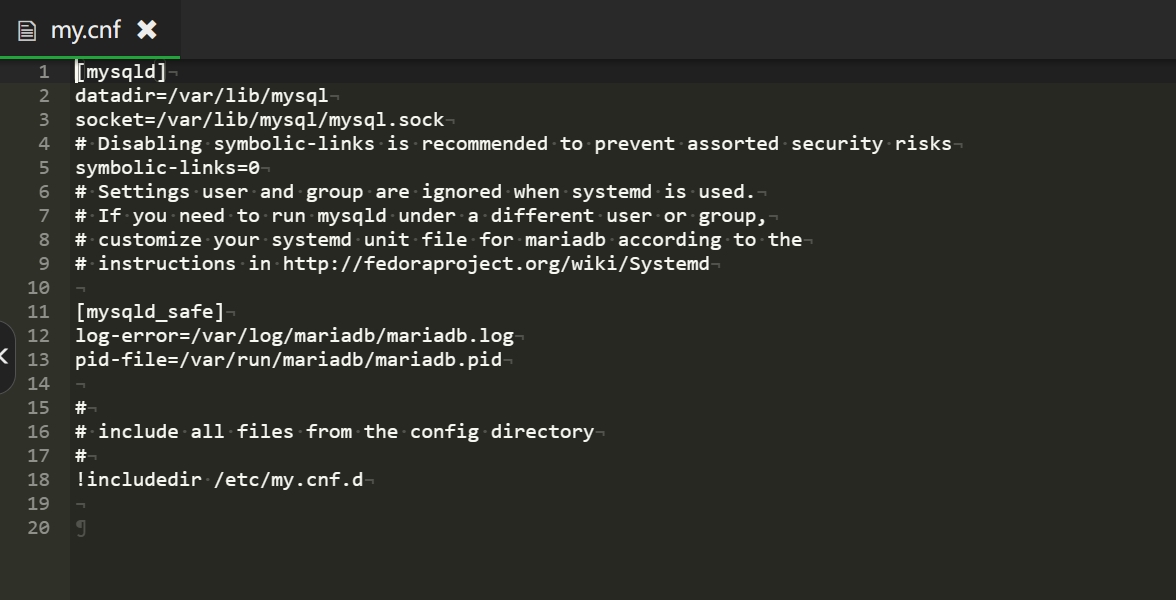Click the !includedir /etc/my.cnf.d line
1176x600 pixels.
point(219,480)
